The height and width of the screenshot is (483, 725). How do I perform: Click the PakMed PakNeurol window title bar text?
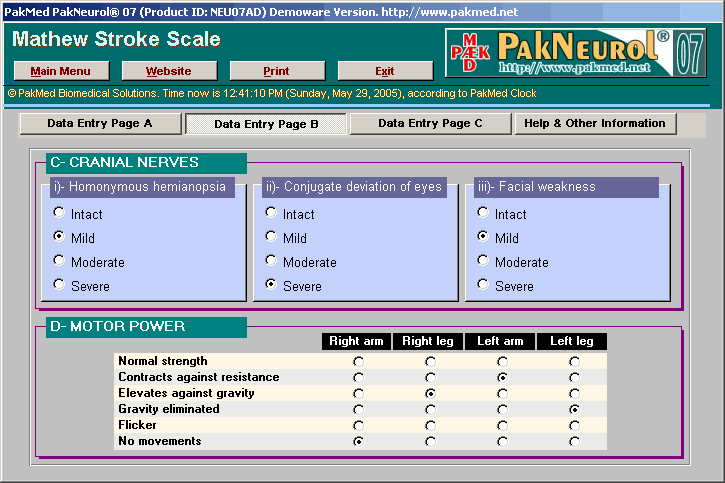tap(261, 12)
